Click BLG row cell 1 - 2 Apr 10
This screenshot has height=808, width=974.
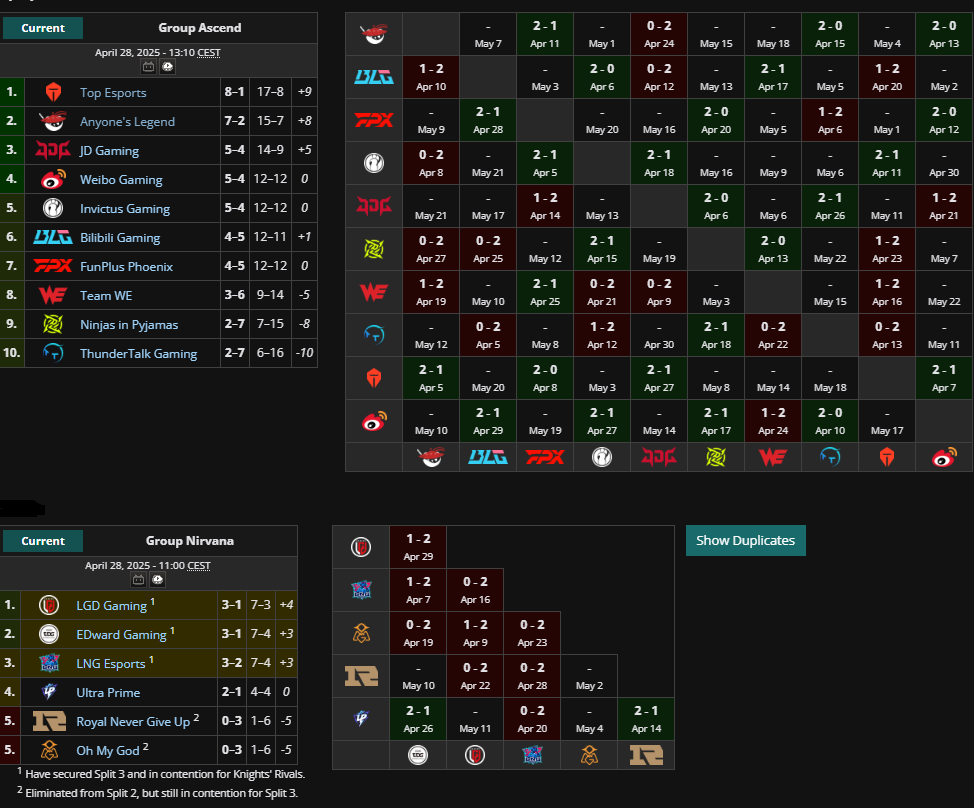(431, 77)
